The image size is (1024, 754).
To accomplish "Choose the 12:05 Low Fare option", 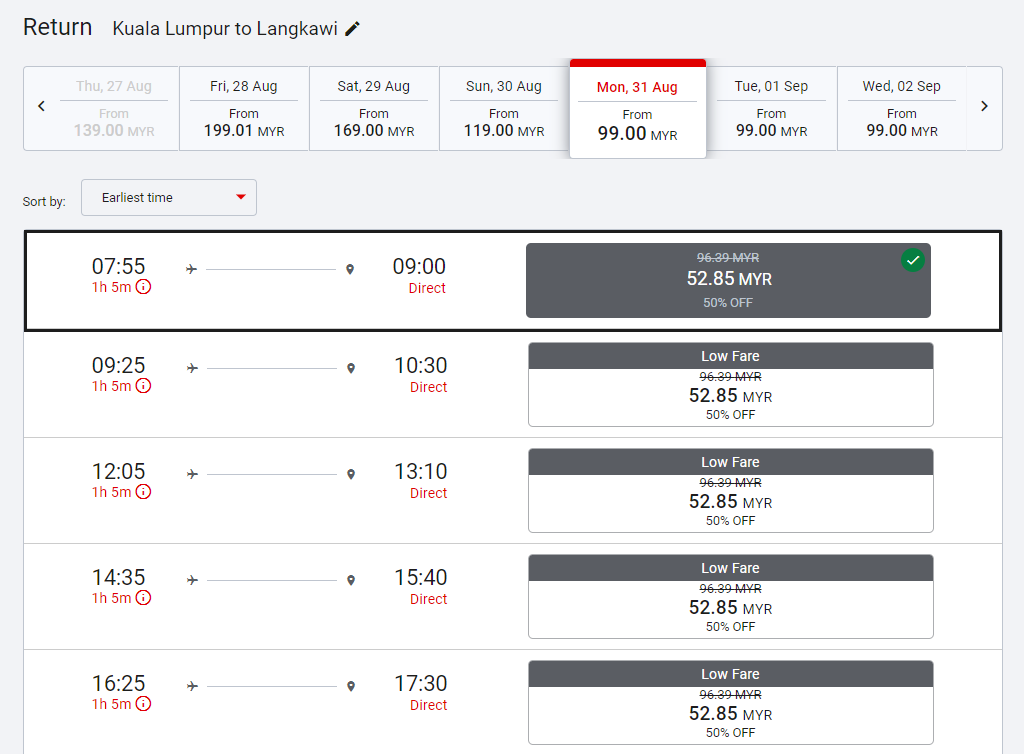I will click(x=730, y=491).
